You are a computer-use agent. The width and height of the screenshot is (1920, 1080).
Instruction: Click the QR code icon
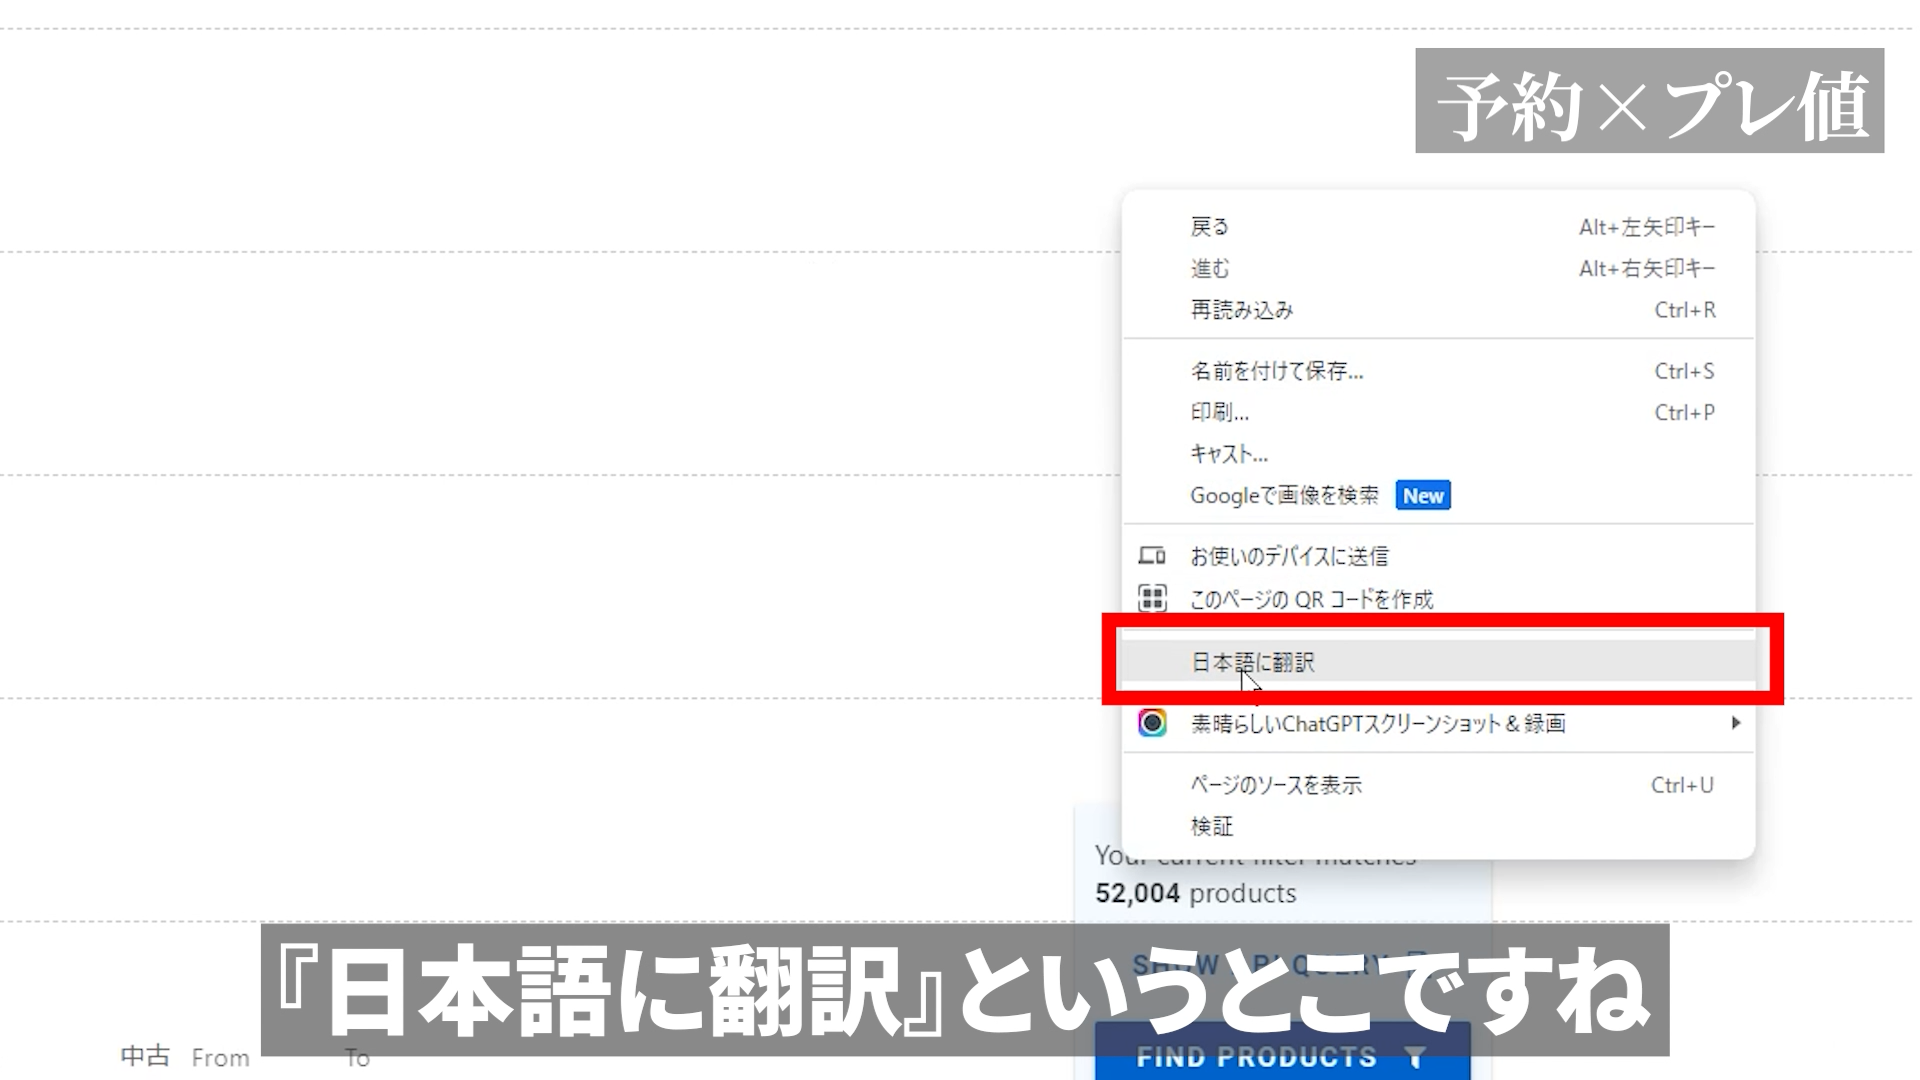click(1152, 599)
